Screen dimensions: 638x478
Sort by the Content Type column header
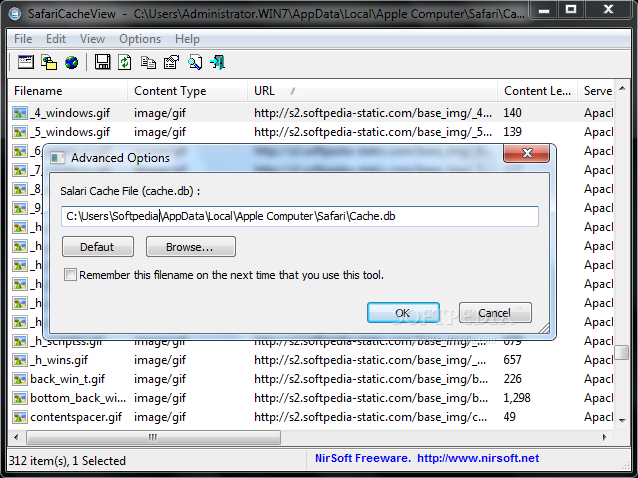pos(188,91)
